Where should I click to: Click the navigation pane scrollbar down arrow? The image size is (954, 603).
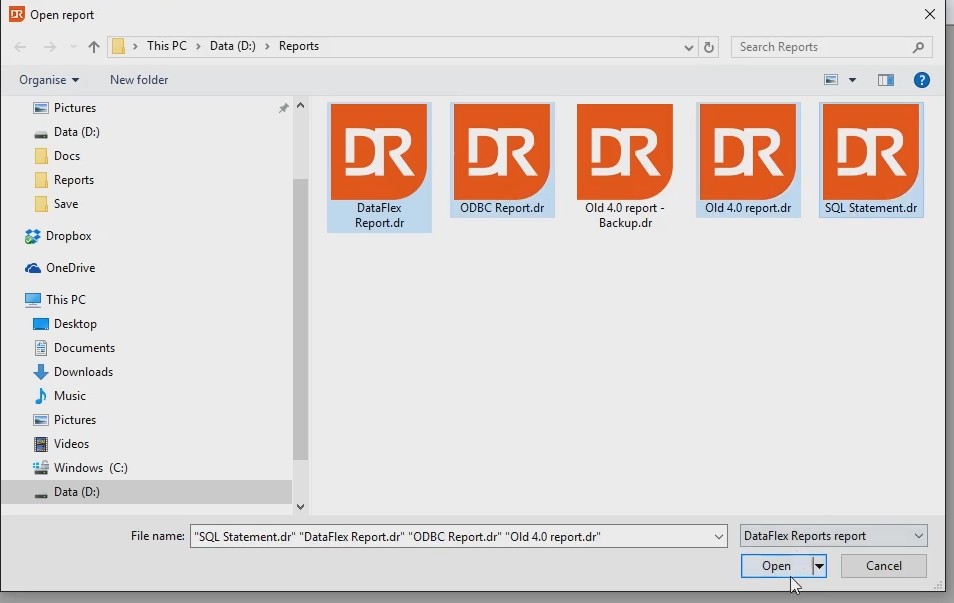click(300, 507)
